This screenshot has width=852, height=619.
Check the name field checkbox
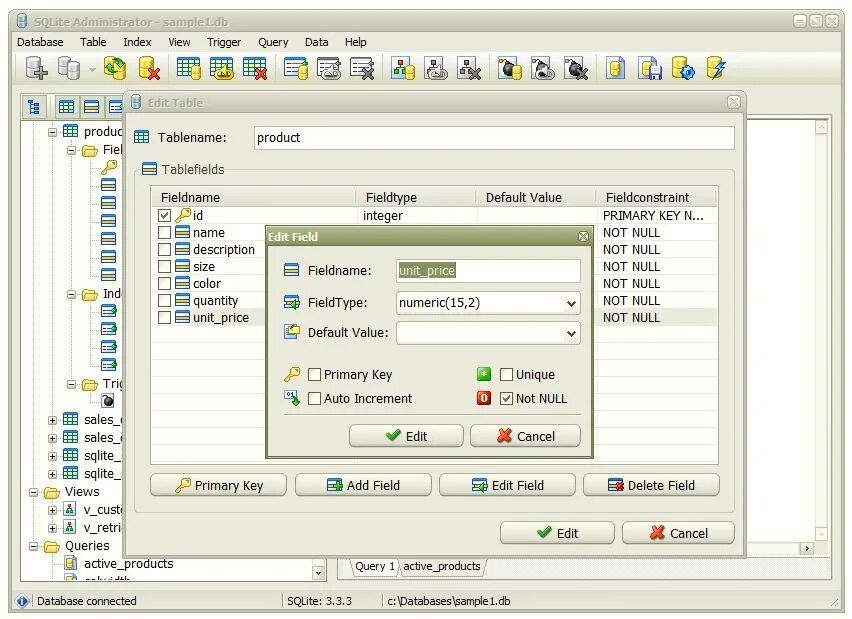click(164, 233)
